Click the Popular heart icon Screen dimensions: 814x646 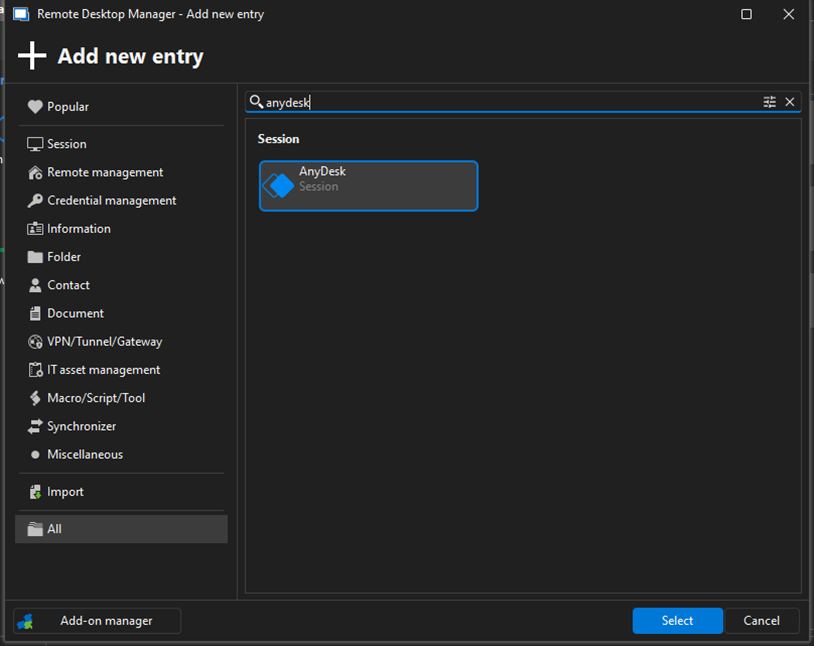(x=35, y=106)
